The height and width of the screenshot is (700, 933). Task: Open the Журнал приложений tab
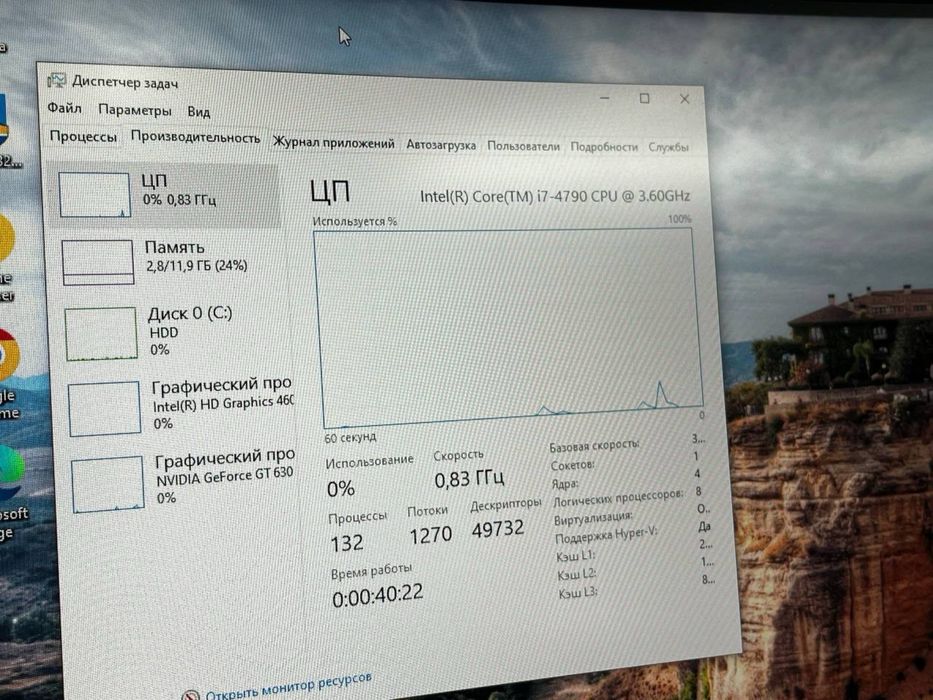[x=333, y=143]
